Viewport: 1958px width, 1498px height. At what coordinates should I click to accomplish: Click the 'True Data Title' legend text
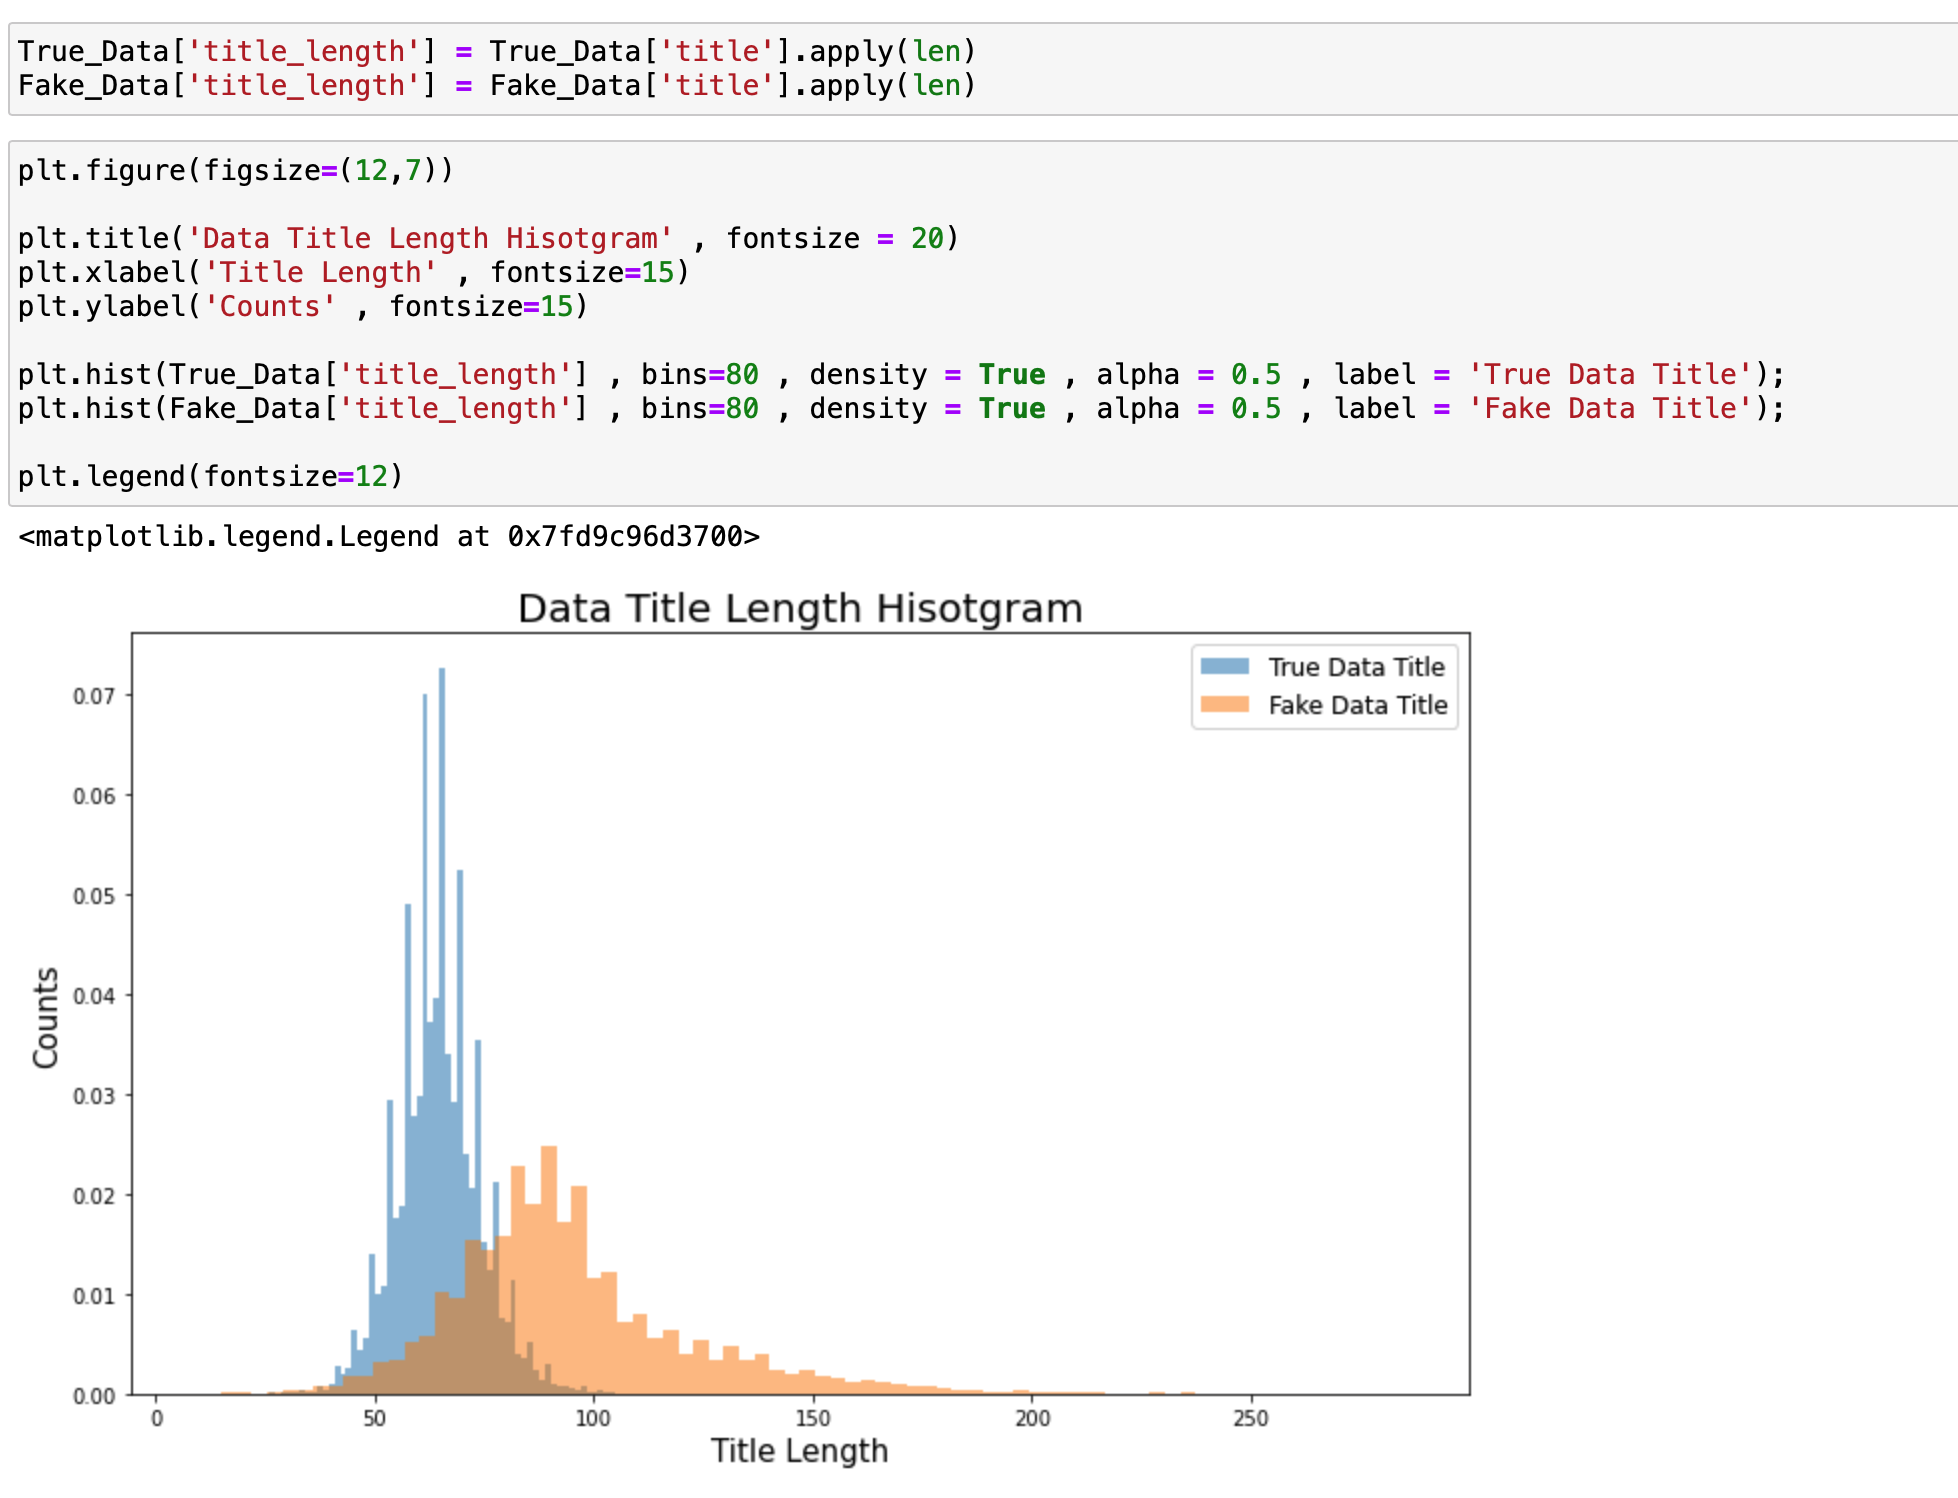click(x=1356, y=667)
